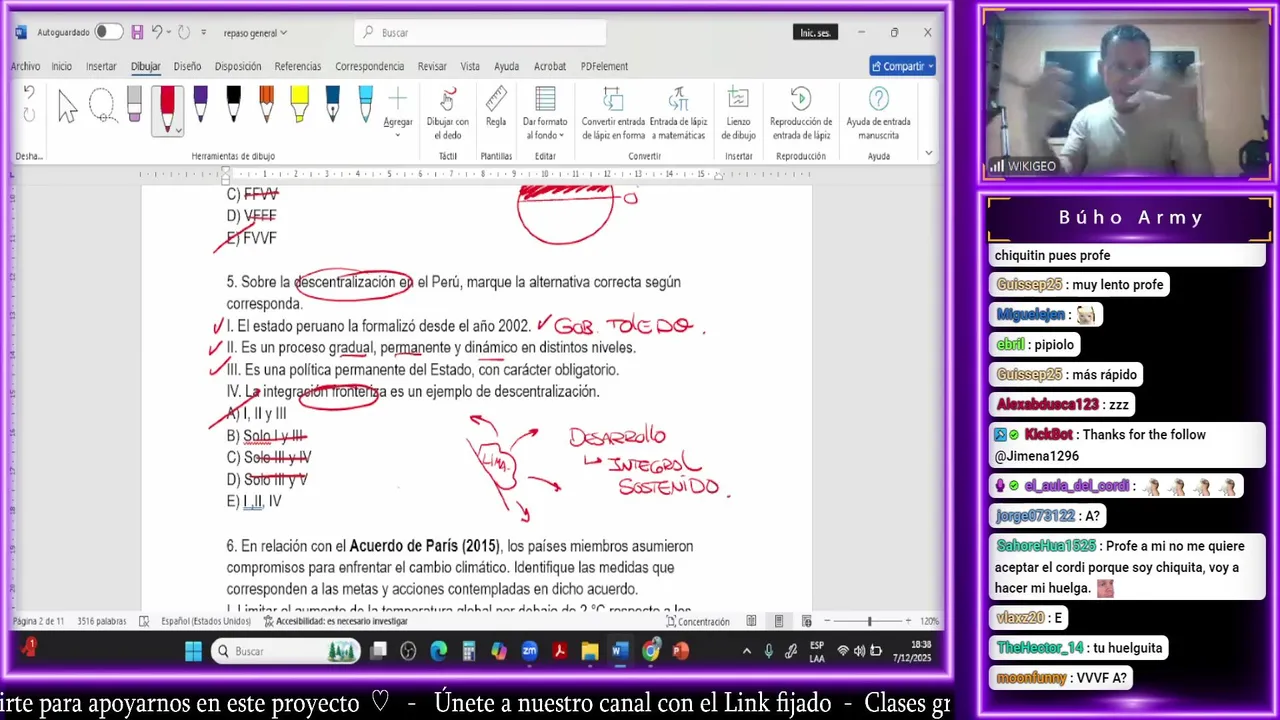Click the Inic. ses. sign-in button
1280x720 pixels.
pos(816,33)
